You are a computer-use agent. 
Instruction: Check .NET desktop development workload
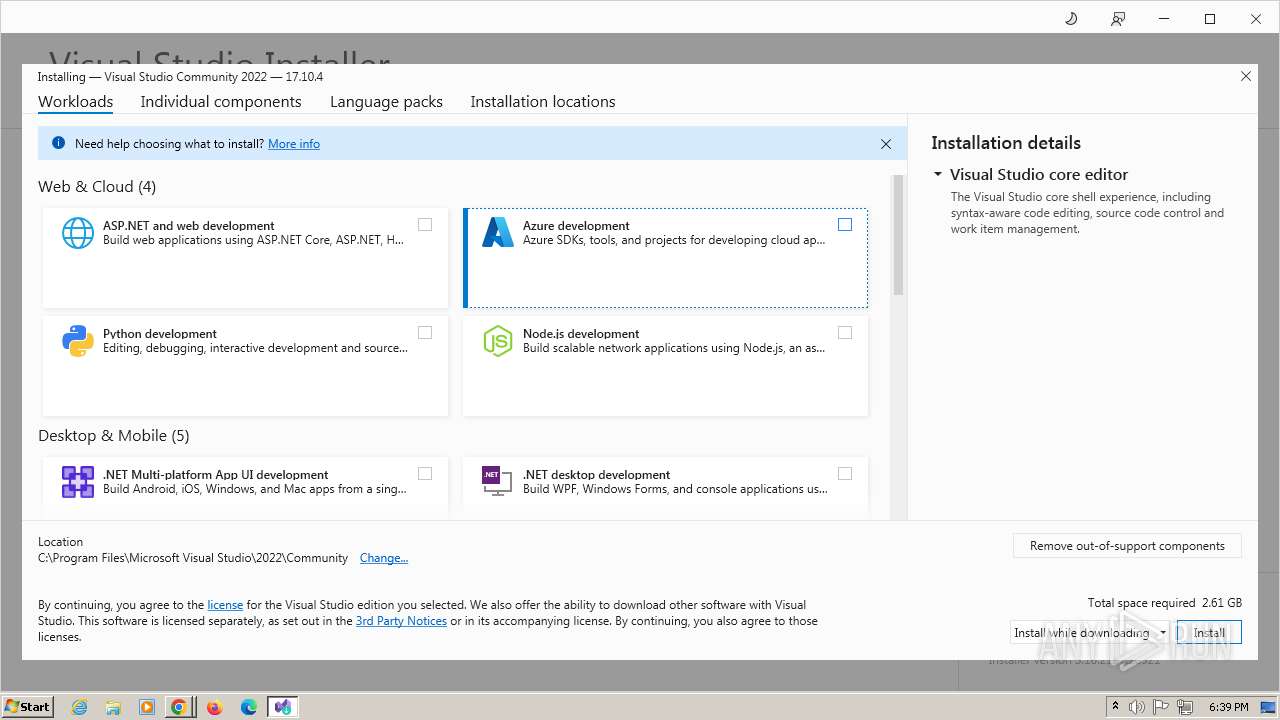tap(845, 474)
